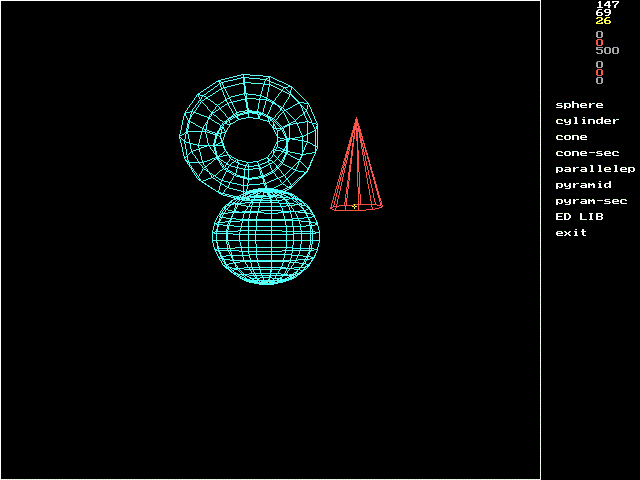Choose the cylinder menu entry
The height and width of the screenshot is (480, 640).
[587, 121]
